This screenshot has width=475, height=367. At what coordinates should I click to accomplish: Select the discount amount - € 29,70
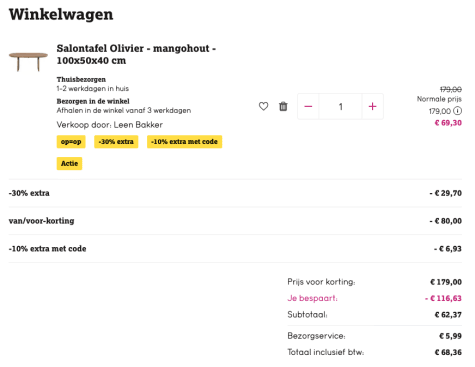(446, 193)
